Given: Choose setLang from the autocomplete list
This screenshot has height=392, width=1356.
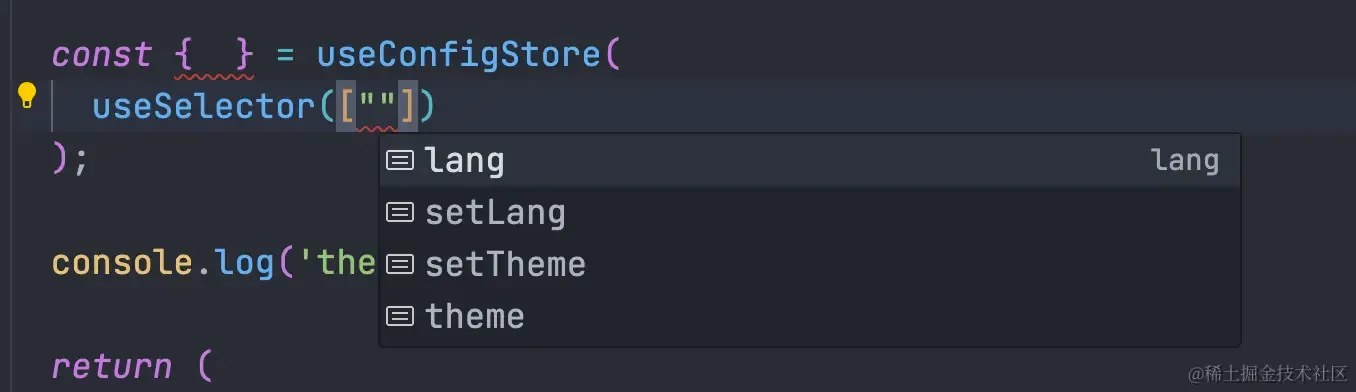Looking at the screenshot, I should click(810, 213).
